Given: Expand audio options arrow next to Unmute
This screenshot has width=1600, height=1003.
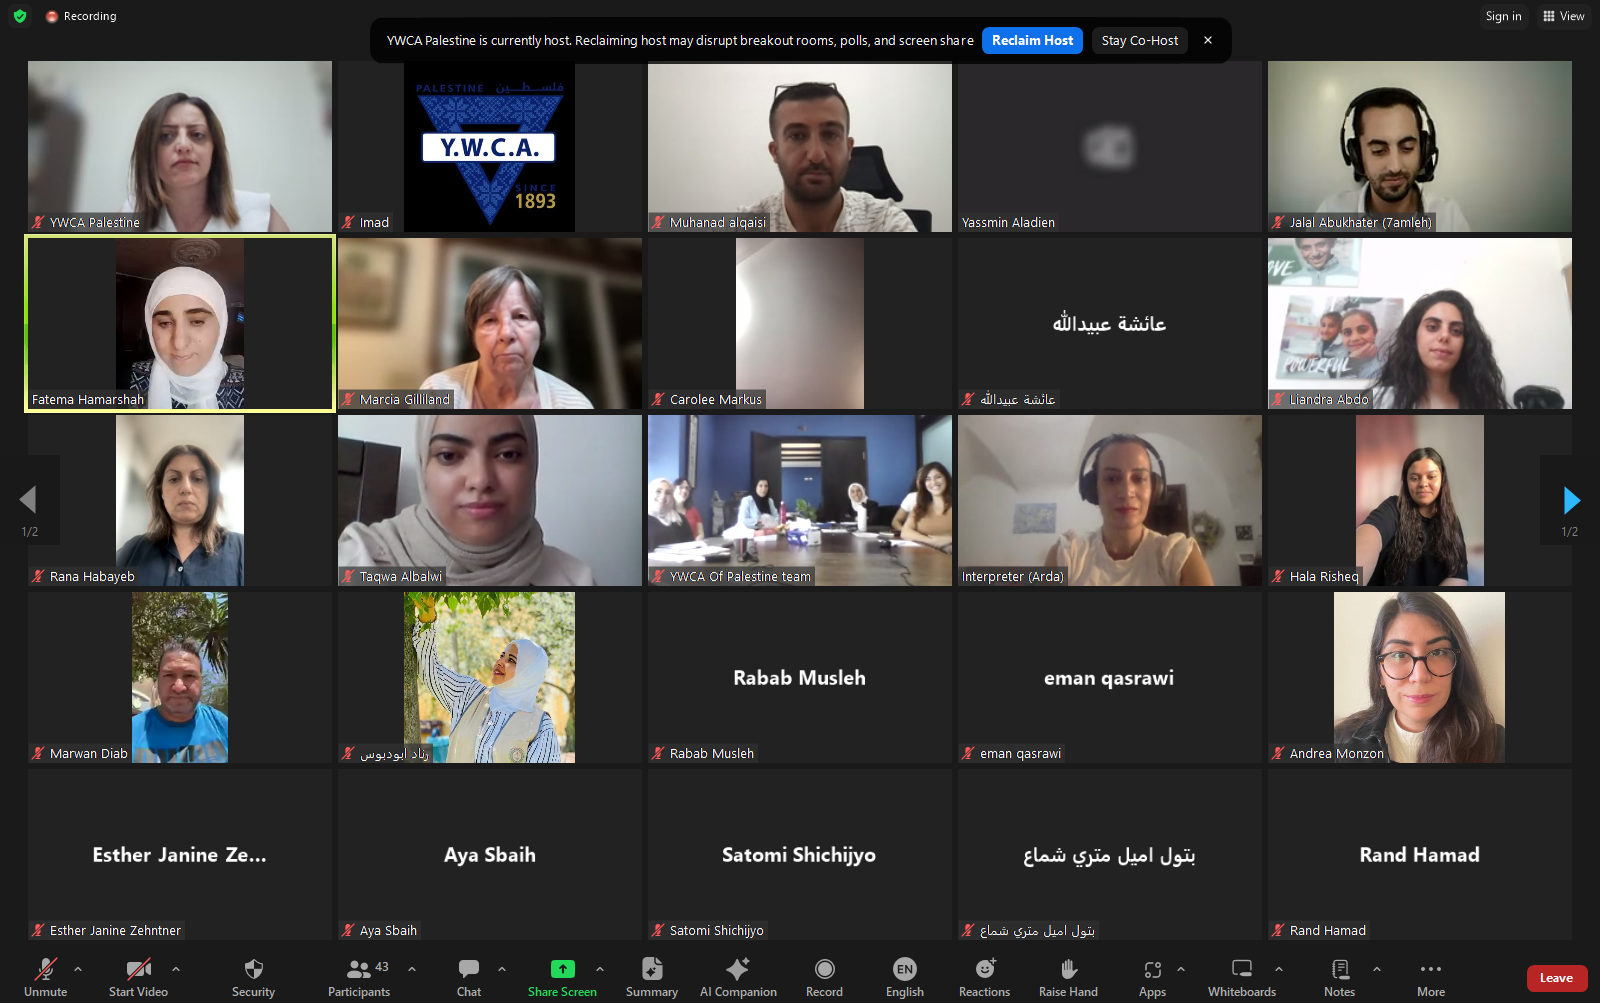Looking at the screenshot, I should click(78, 969).
